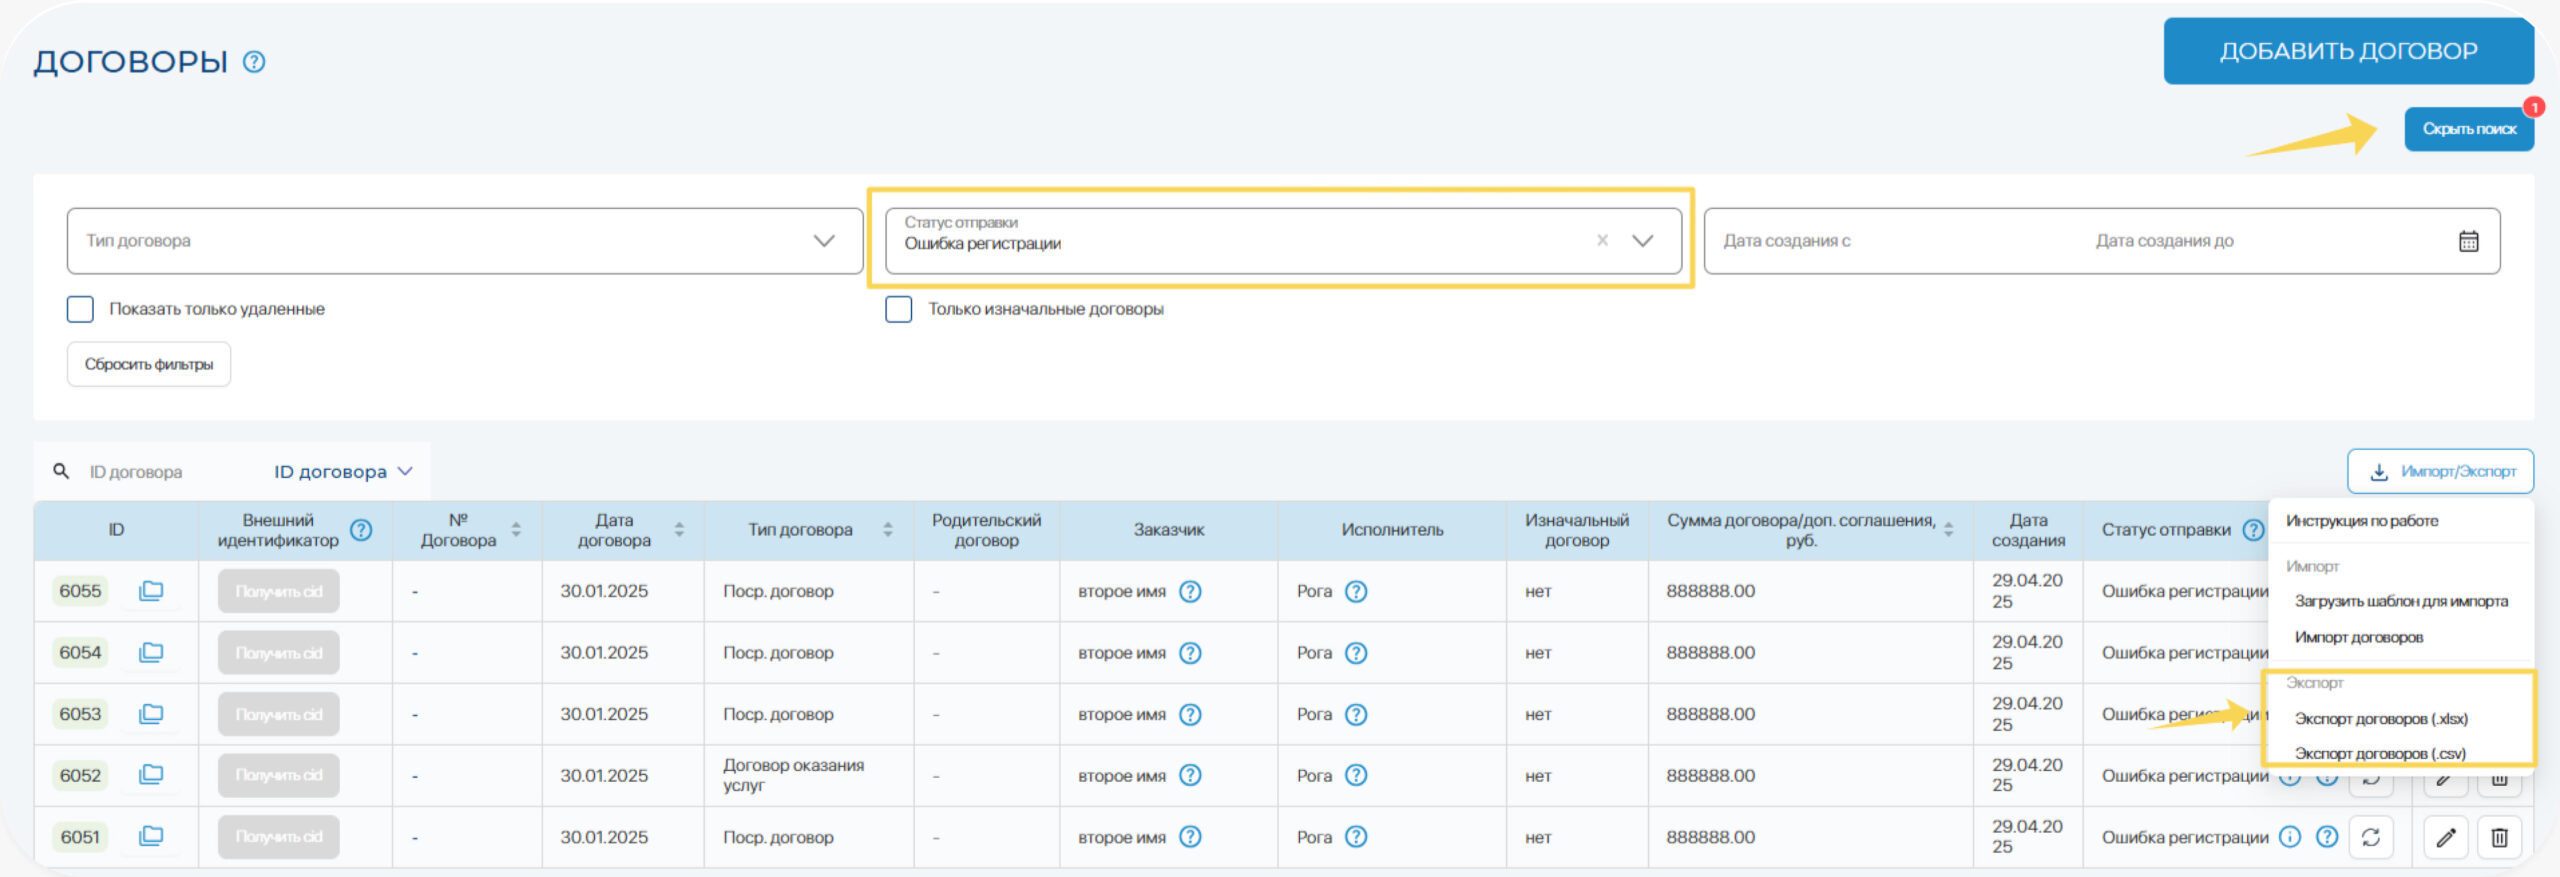The image size is (2560, 877).
Task: Select Экспорт договоров (.xlsx) menu item
Action: click(2381, 719)
